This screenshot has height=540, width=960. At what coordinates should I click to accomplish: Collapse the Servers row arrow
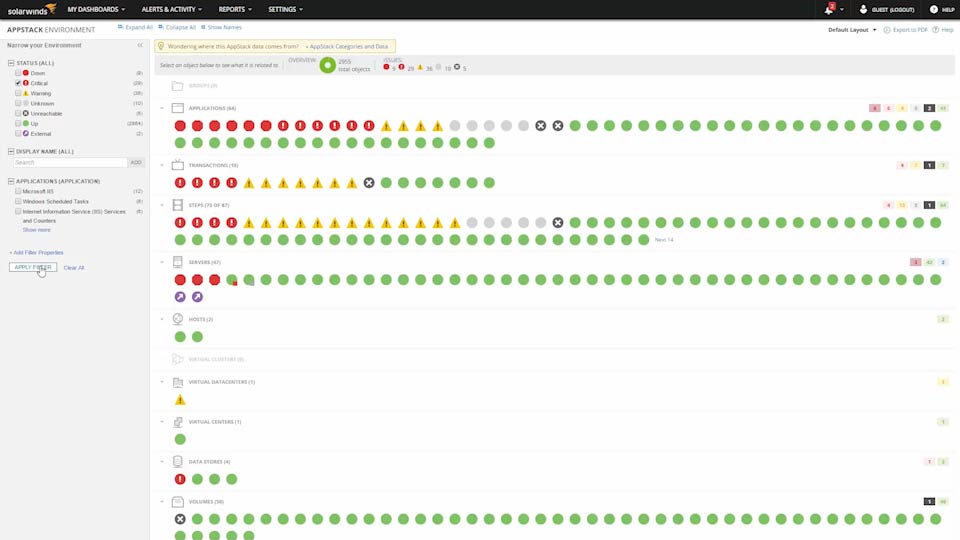[162, 262]
